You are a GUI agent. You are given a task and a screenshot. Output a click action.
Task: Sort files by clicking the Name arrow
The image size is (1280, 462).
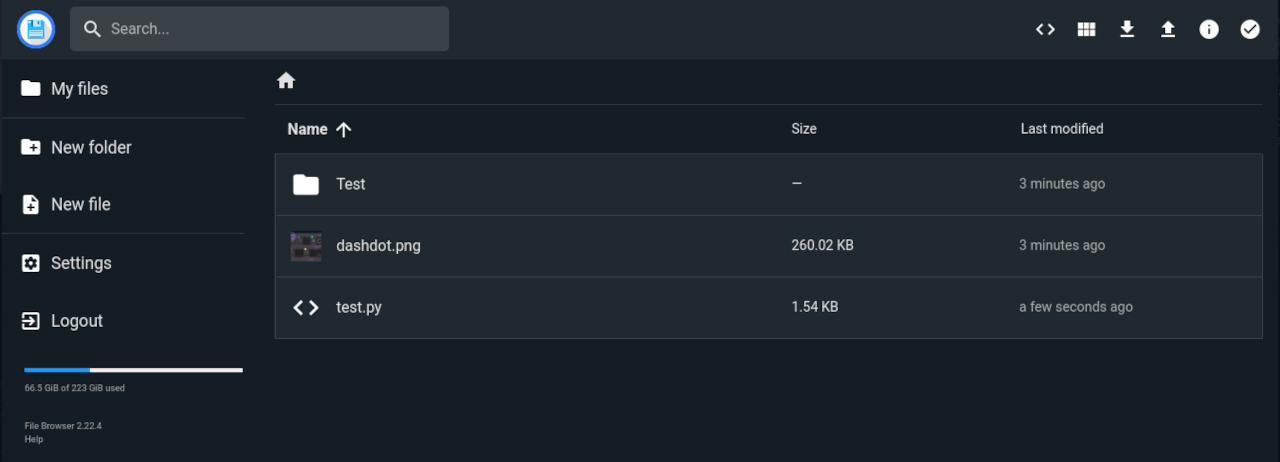click(x=343, y=129)
